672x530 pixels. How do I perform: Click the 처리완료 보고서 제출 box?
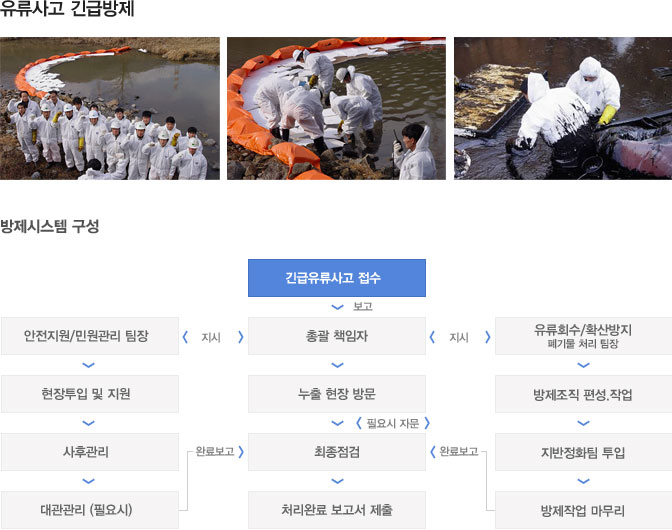(337, 510)
